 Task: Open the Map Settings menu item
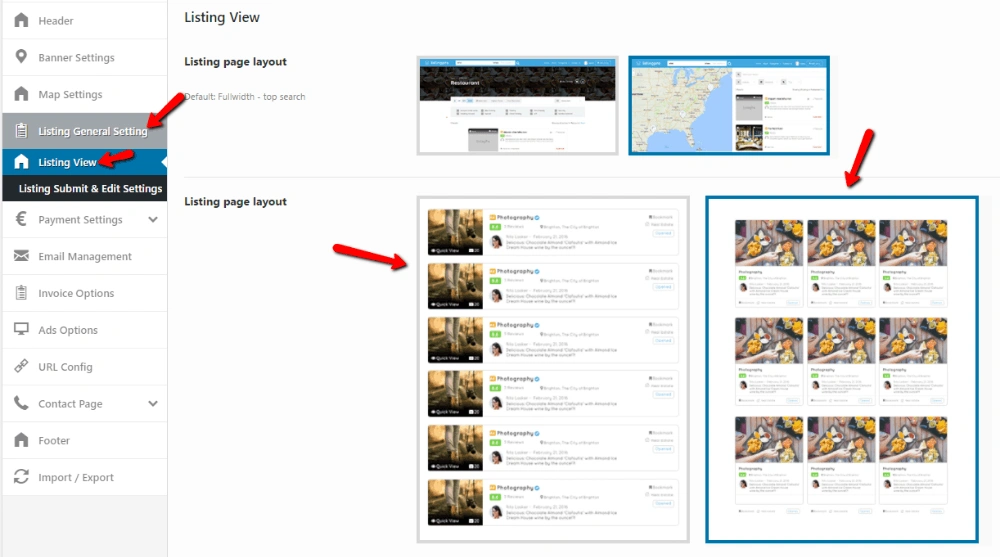pyautogui.click(x=70, y=95)
